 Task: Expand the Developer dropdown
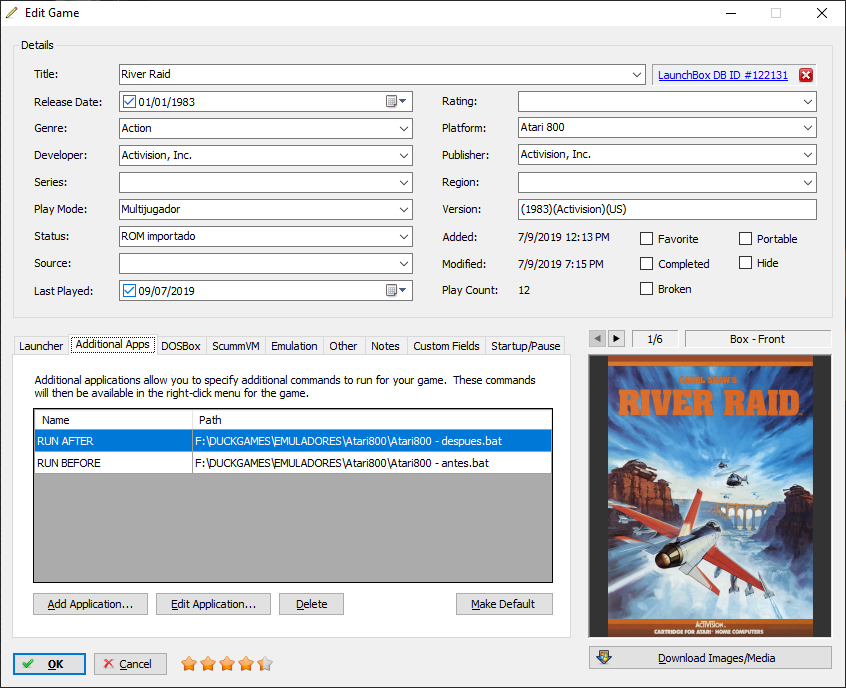point(404,155)
